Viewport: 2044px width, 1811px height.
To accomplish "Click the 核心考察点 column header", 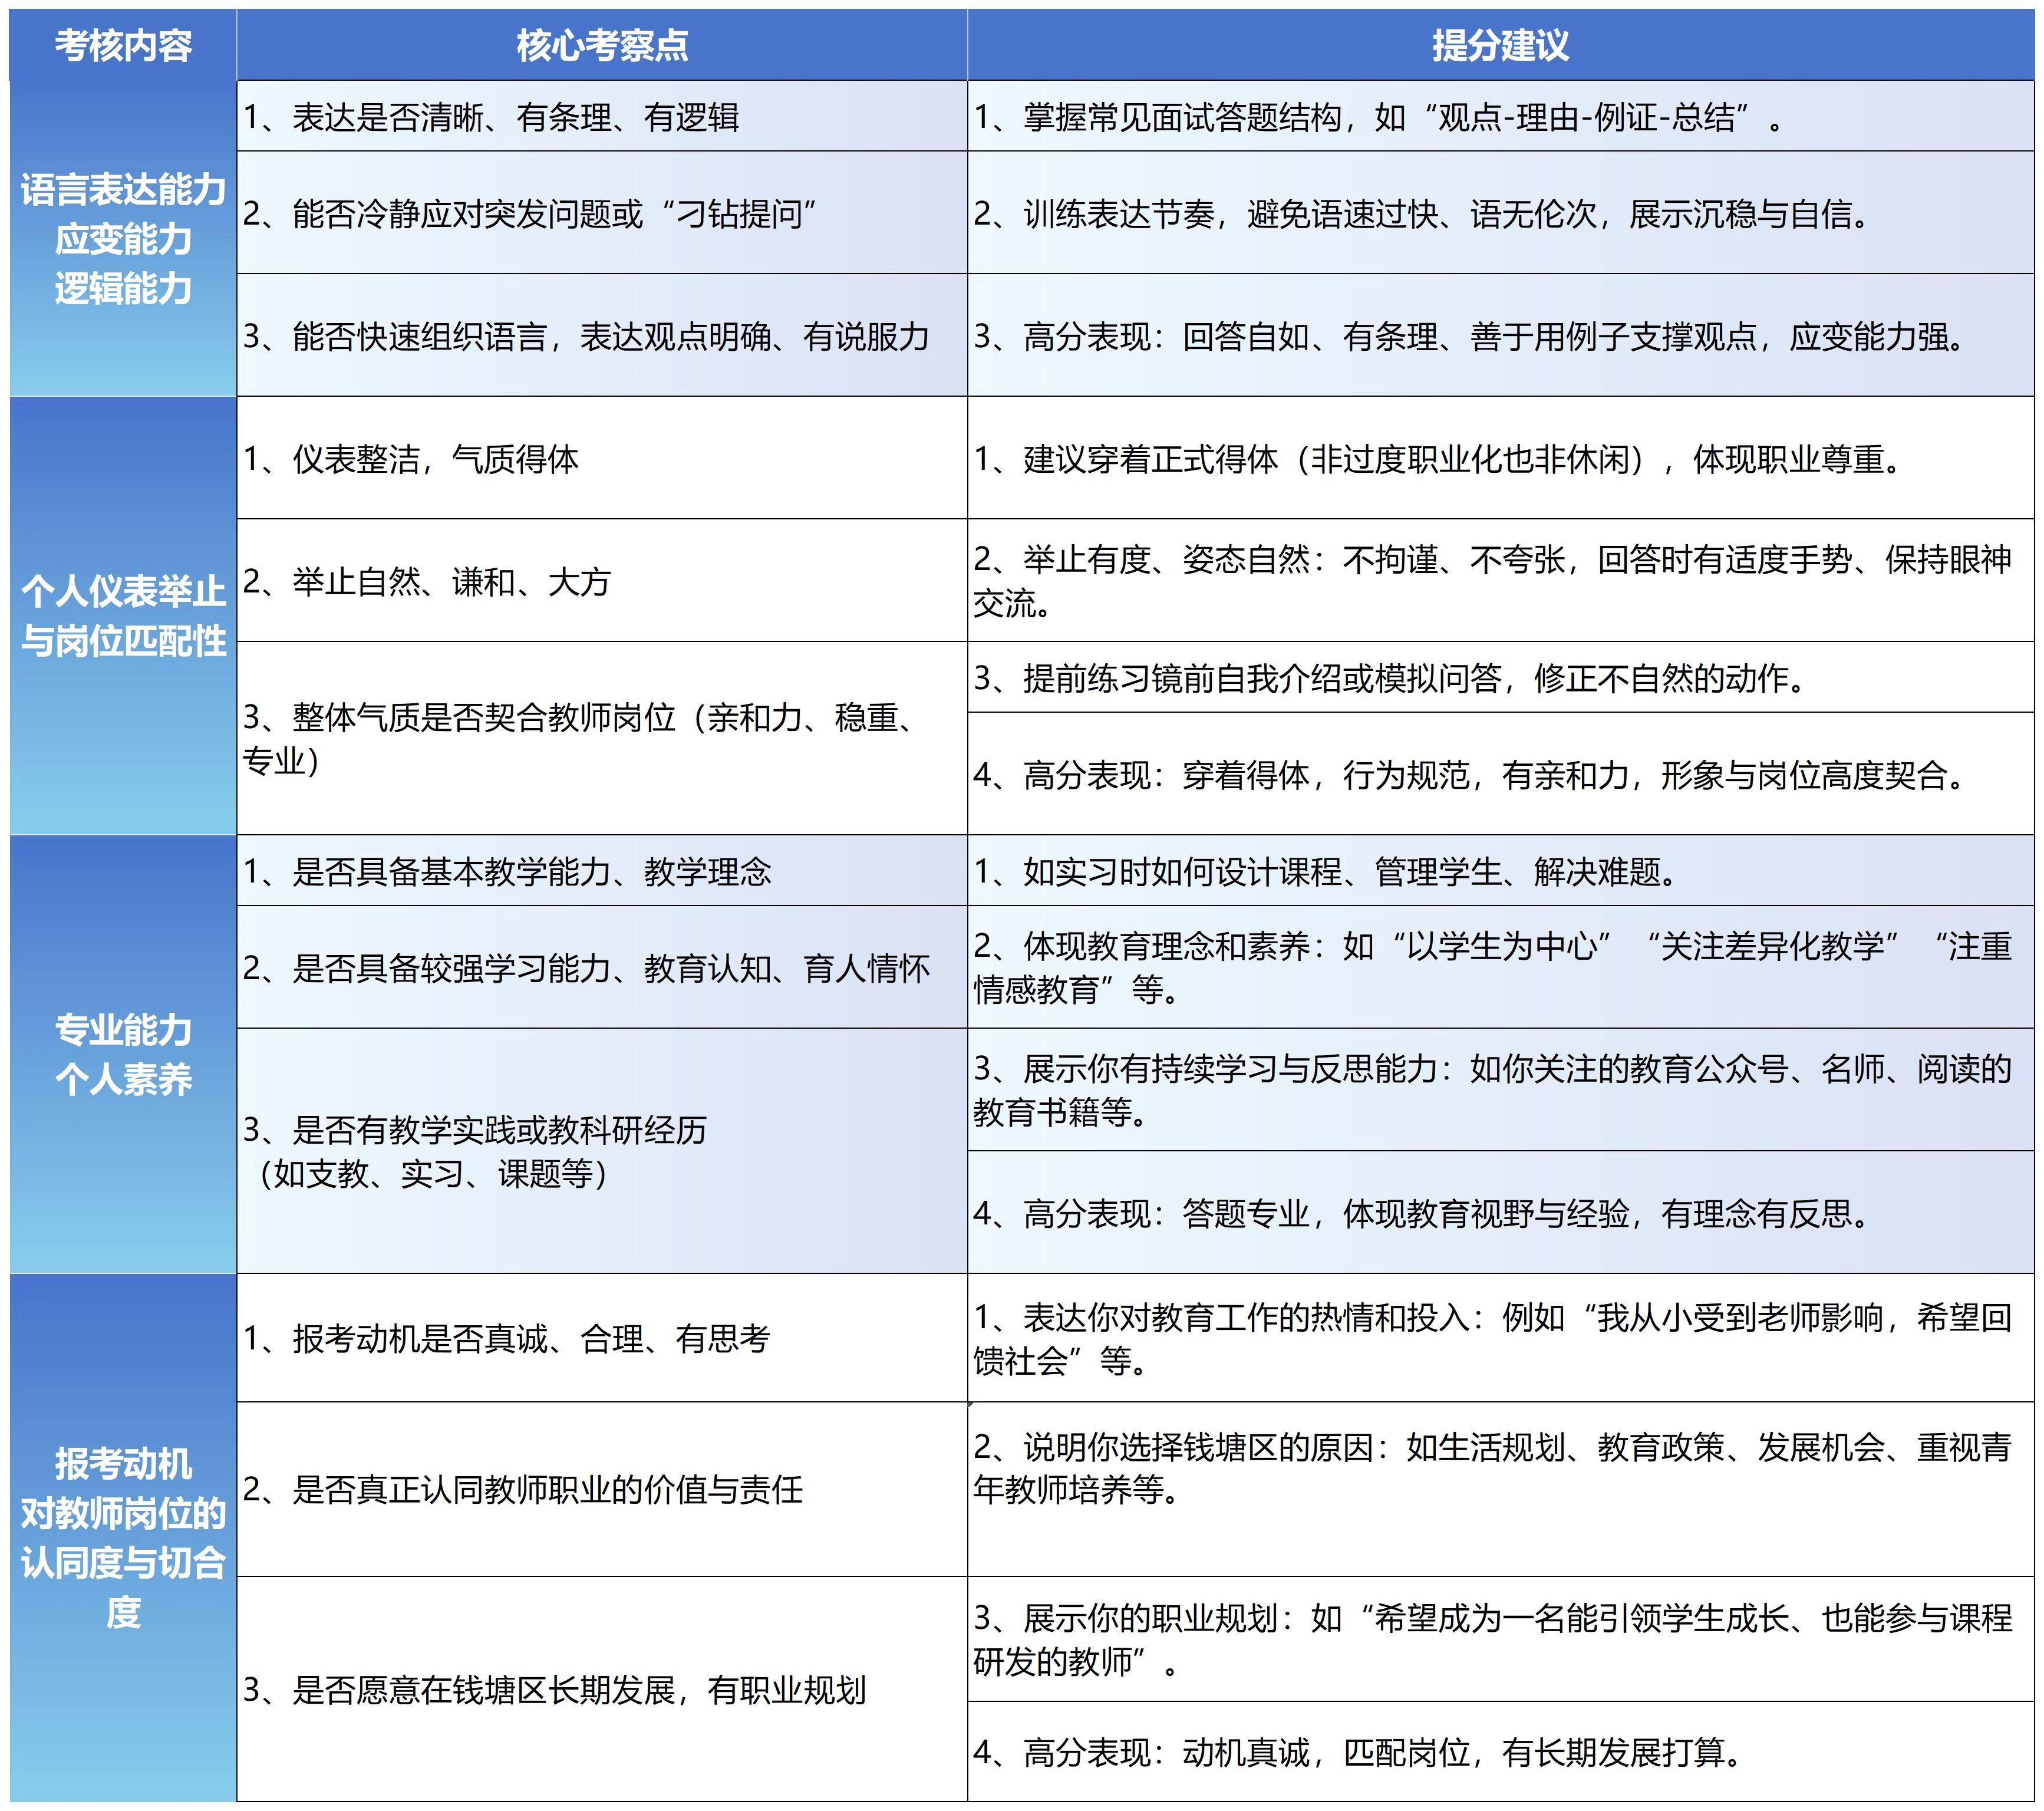I will [601, 45].
